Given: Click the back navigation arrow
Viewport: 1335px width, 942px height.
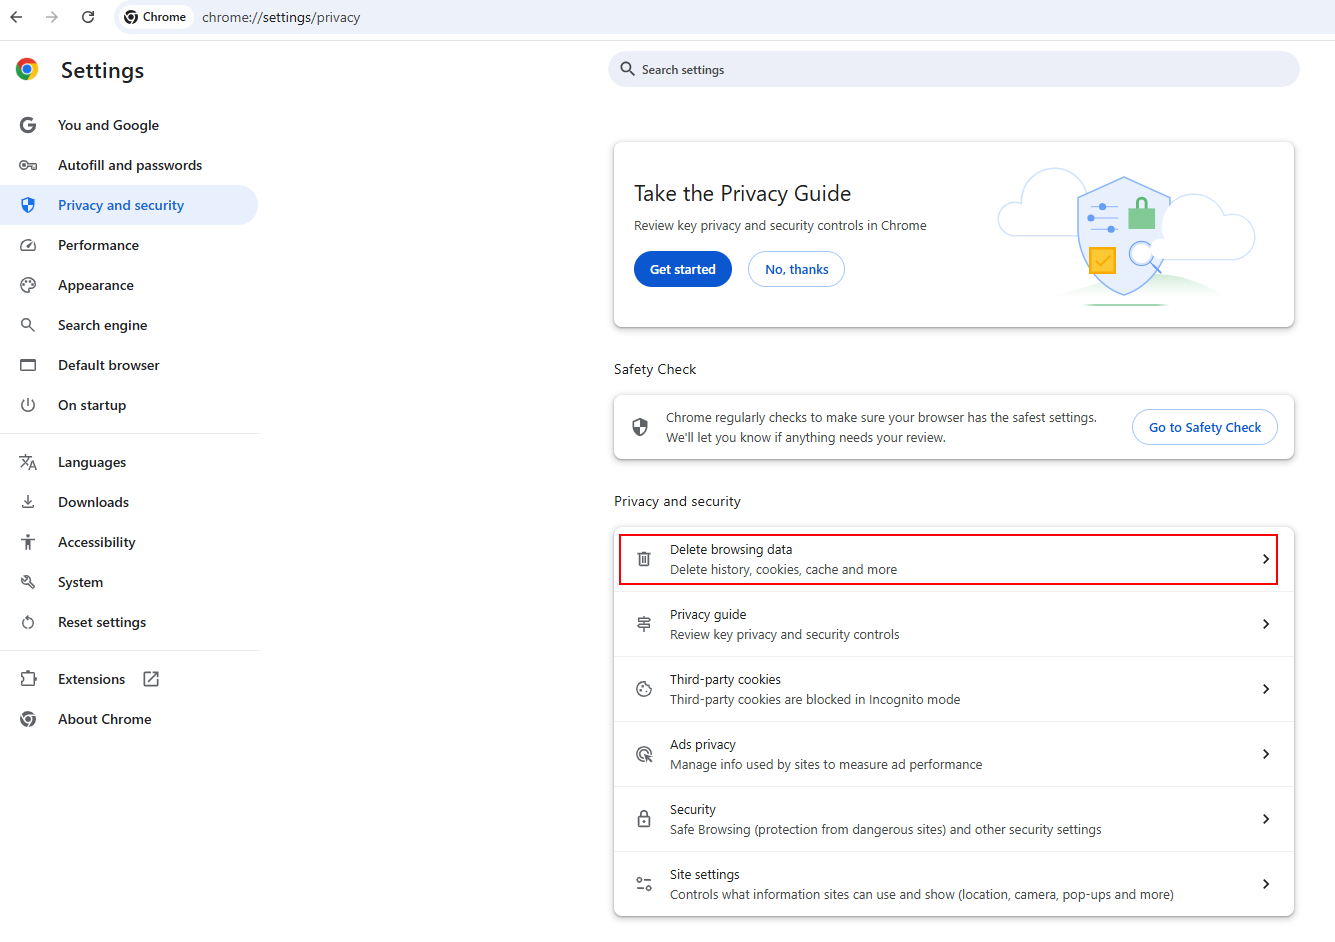Looking at the screenshot, I should click(x=17, y=17).
